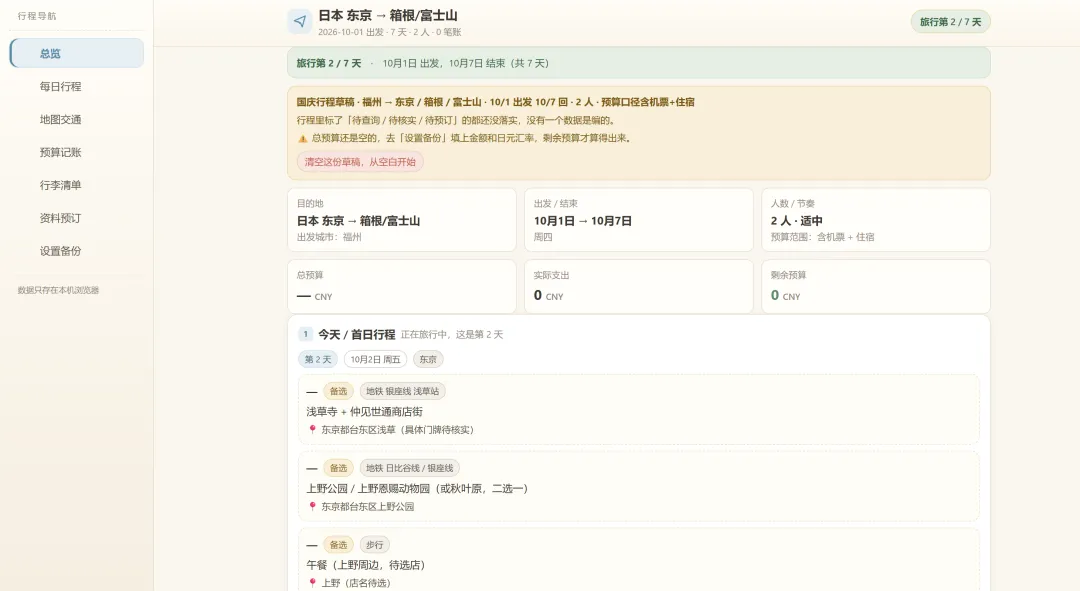Open the 浅草寺 + 仲见世通商店街 entry

(x=638, y=410)
